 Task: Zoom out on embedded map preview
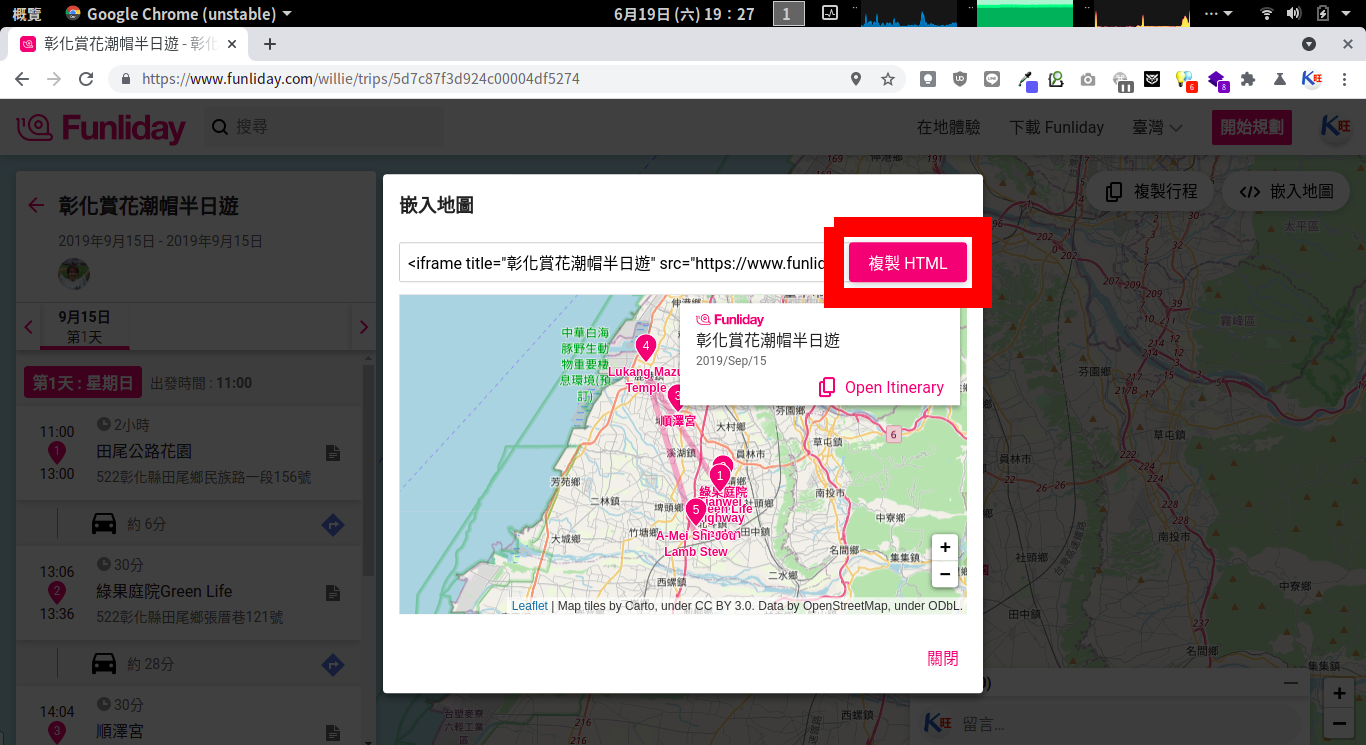click(x=944, y=574)
